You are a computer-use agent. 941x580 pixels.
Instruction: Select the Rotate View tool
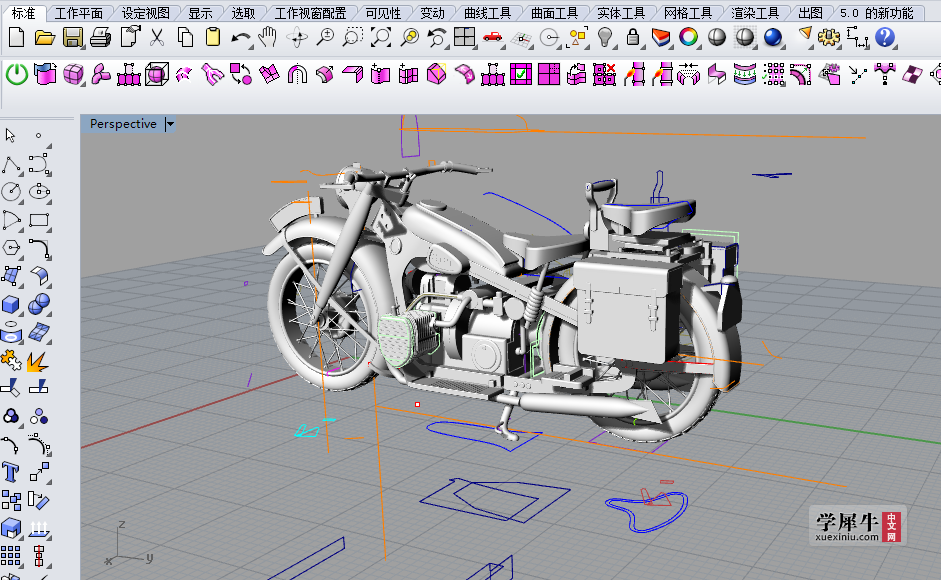(296, 38)
